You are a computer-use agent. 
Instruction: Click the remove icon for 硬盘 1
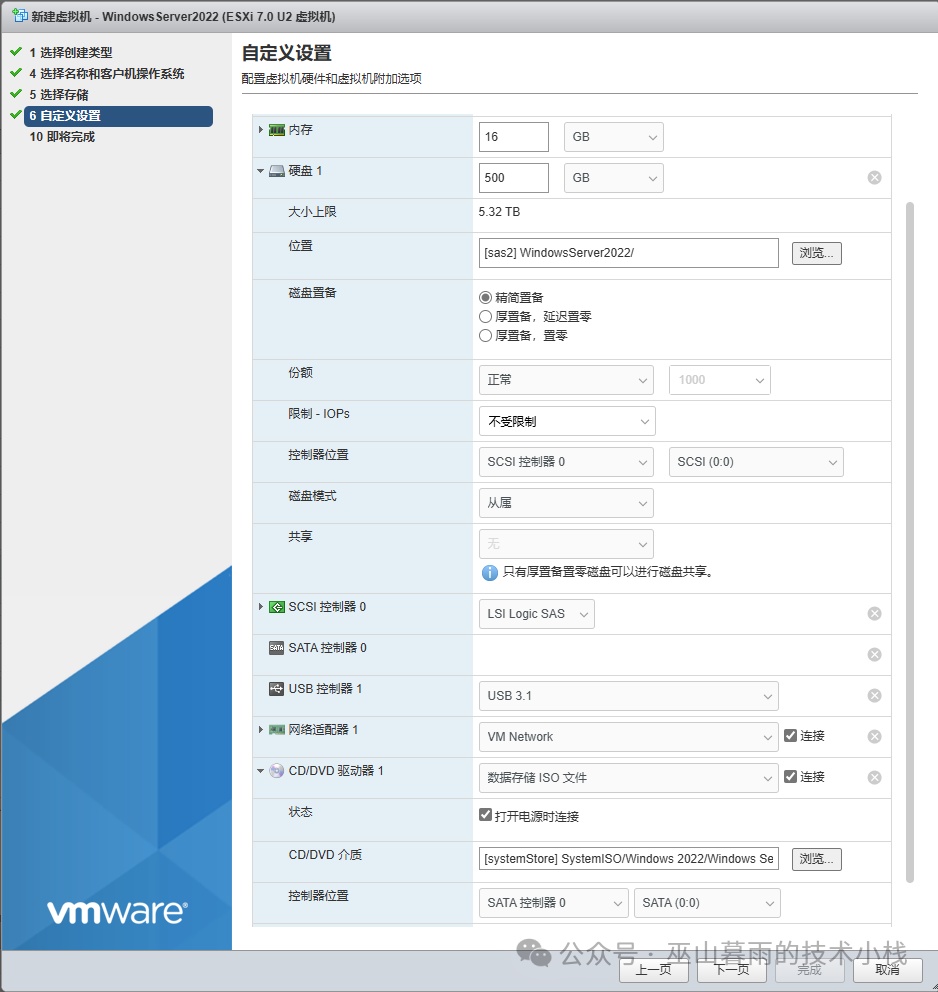pos(874,178)
